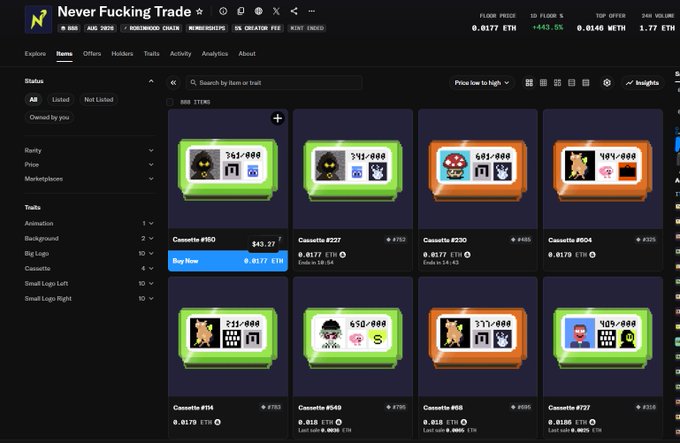This screenshot has height=443, width=680.
Task: Select all items checkbox next to 888 ITEMS
Action: coord(170,102)
